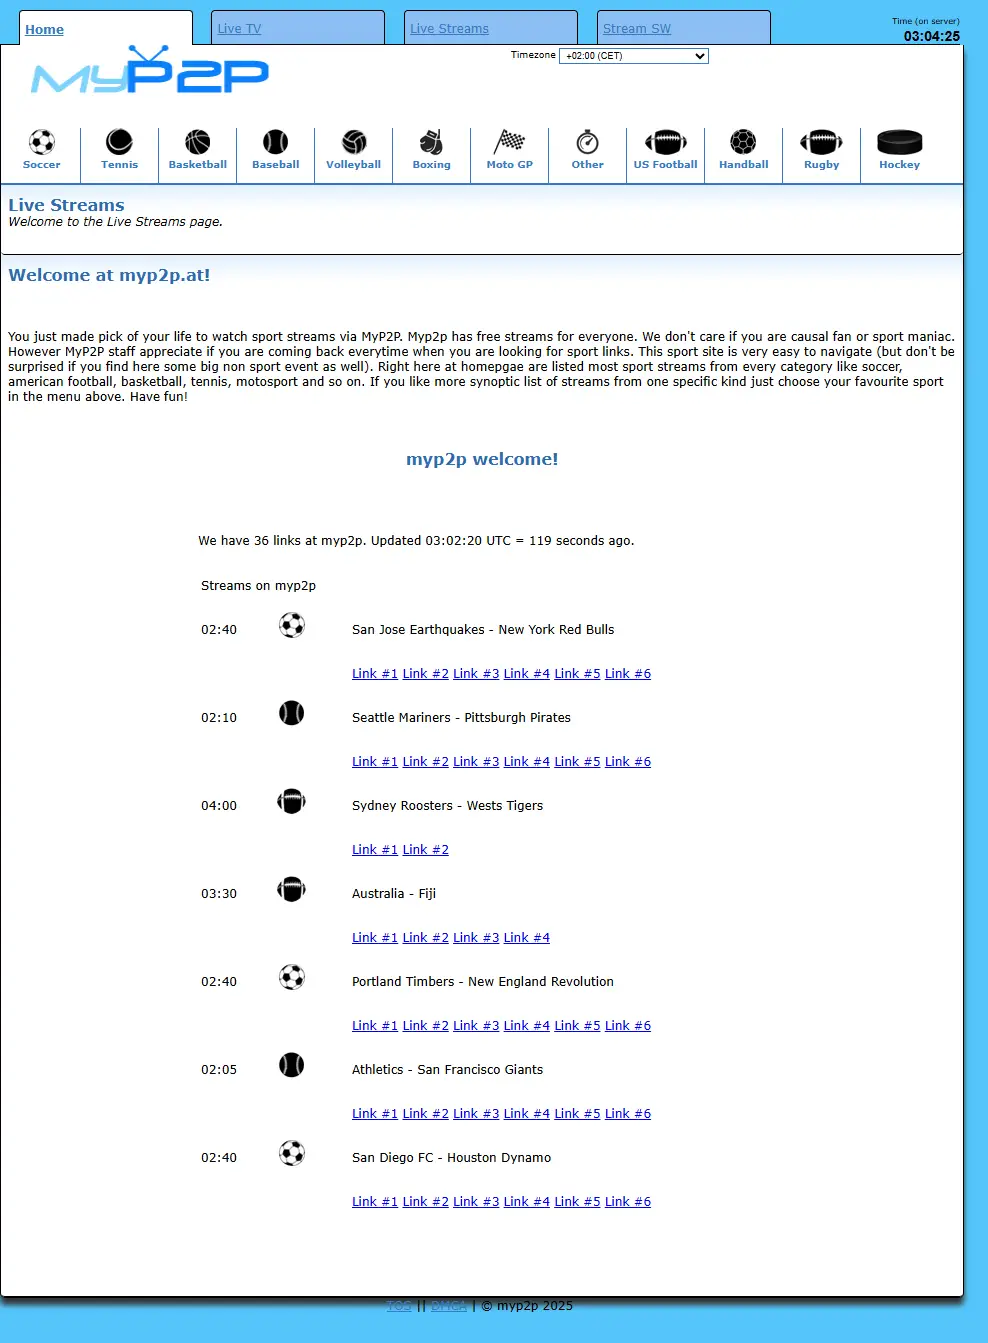
Task: Open Link #2 for Australia - Fiji
Action: click(425, 938)
